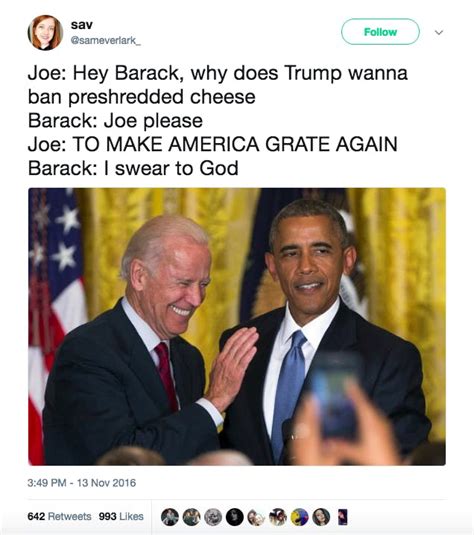474x535 pixels.
Task: View the 642 Retweets list
Action: (x=59, y=516)
